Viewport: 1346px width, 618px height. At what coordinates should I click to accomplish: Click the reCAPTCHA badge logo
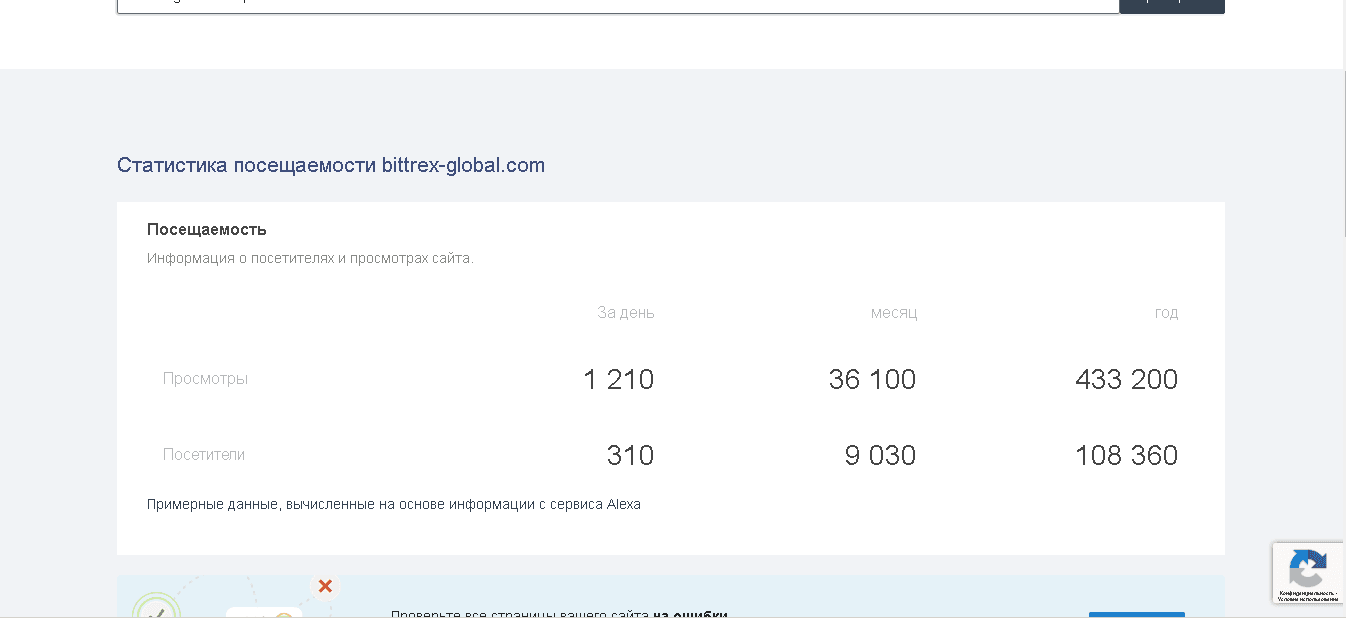click(x=1307, y=568)
